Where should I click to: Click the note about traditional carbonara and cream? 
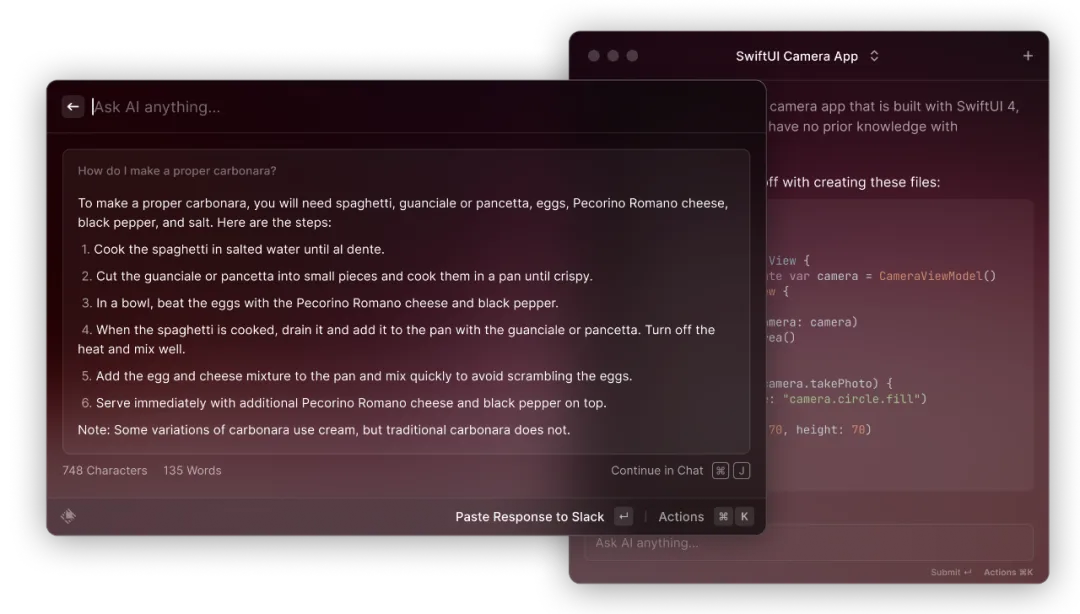pyautogui.click(x=324, y=430)
